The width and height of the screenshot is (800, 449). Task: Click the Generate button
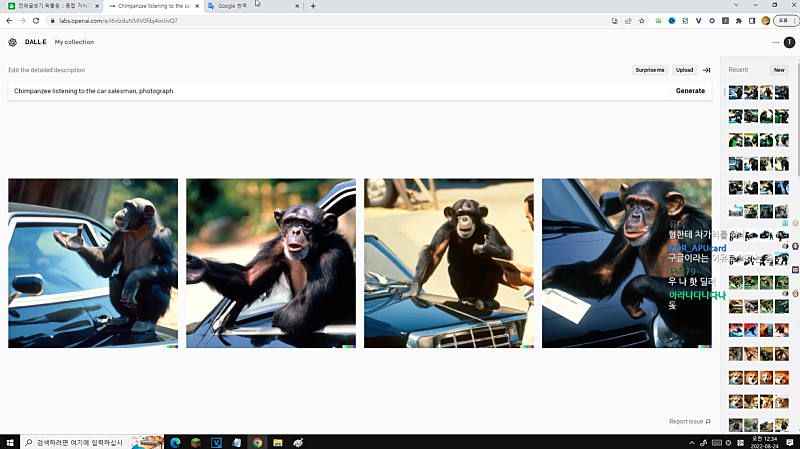[690, 91]
